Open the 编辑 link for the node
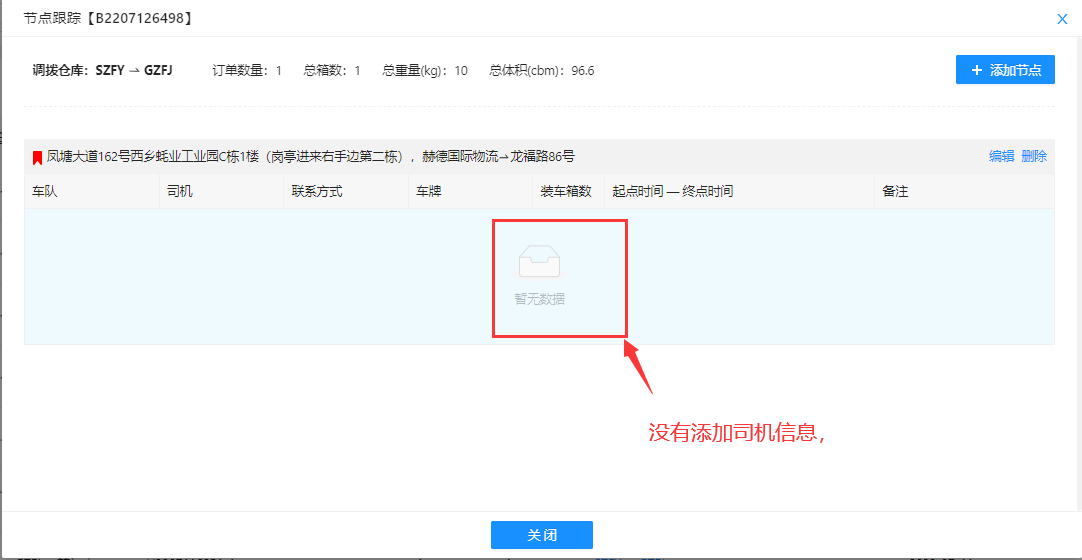 [x=1001, y=156]
